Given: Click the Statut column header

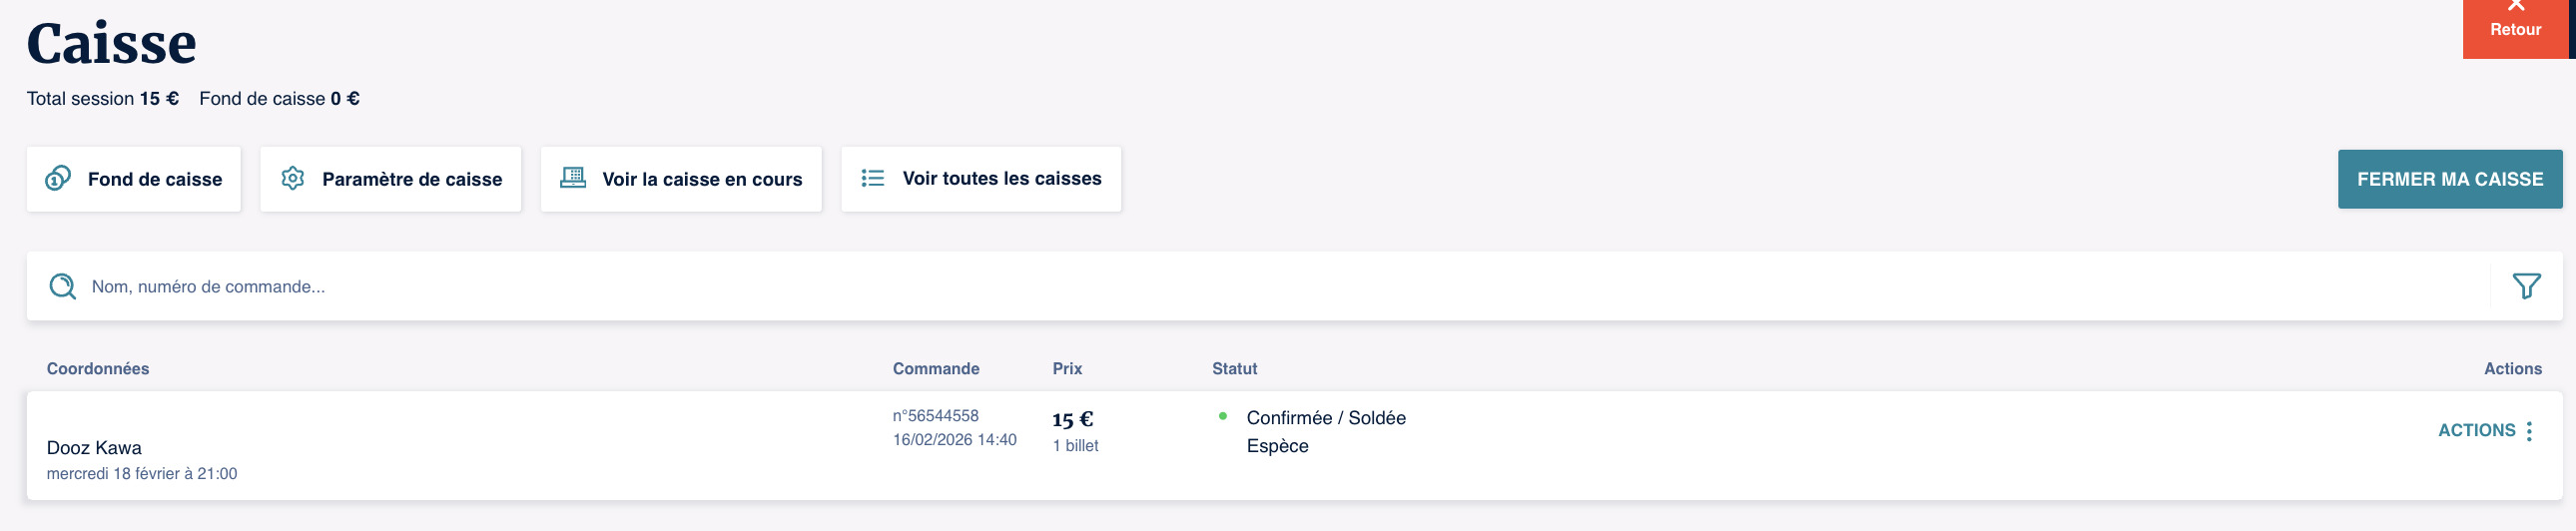Looking at the screenshot, I should (1234, 369).
